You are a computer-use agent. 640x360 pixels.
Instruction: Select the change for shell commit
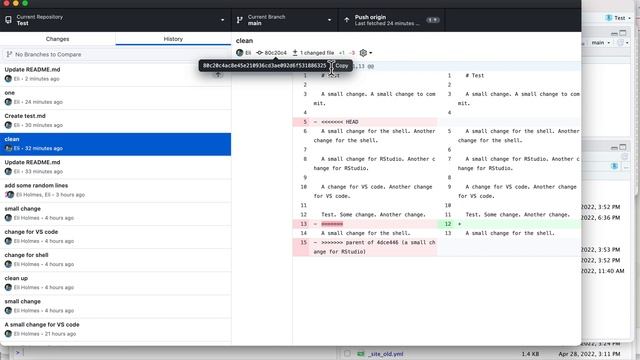[x=116, y=260]
